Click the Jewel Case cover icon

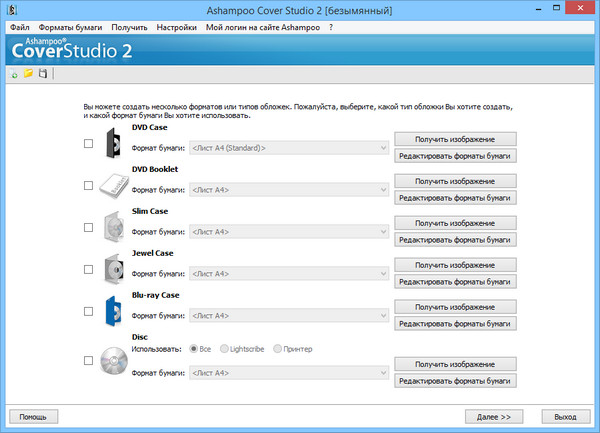113,271
